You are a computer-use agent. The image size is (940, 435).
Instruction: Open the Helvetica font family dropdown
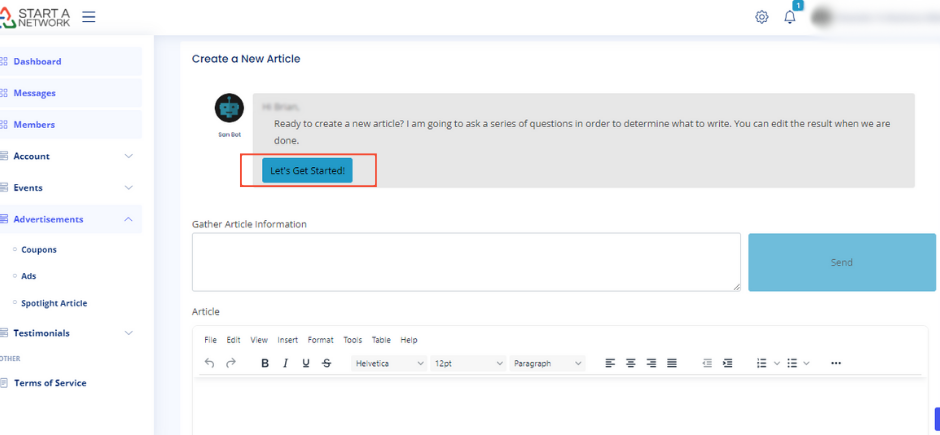[390, 363]
